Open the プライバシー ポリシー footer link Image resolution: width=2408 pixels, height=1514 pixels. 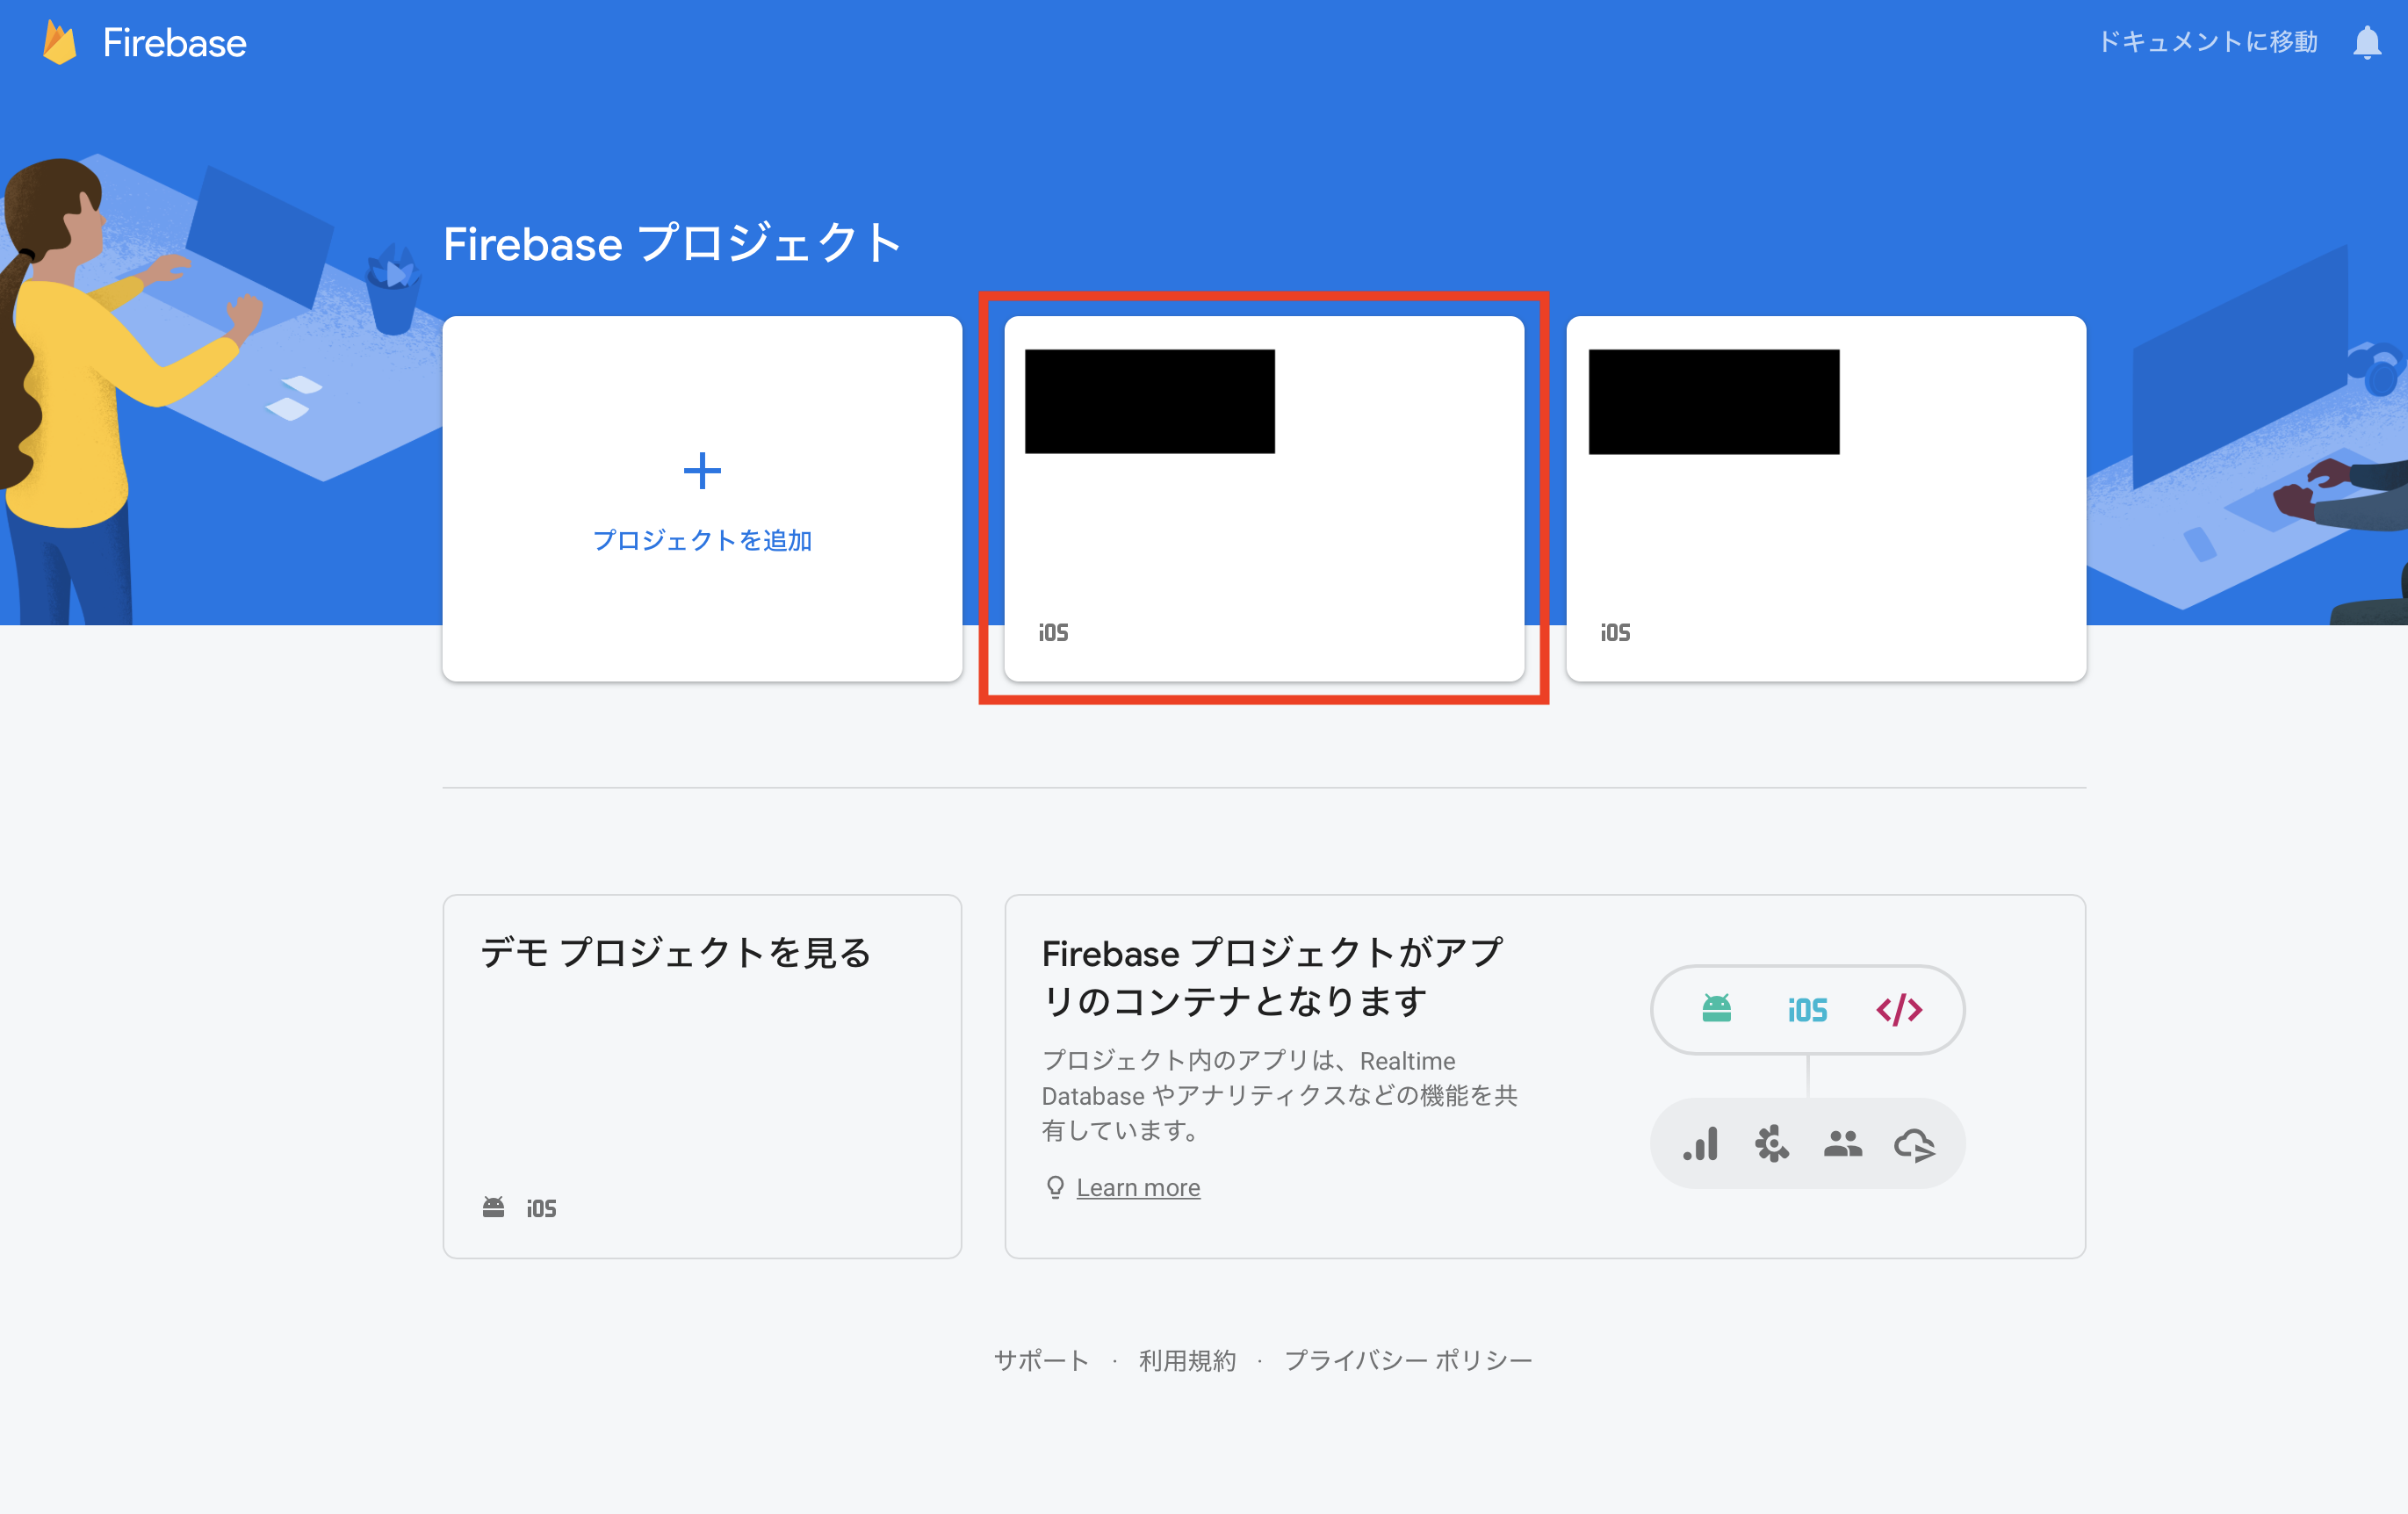(x=1407, y=1360)
